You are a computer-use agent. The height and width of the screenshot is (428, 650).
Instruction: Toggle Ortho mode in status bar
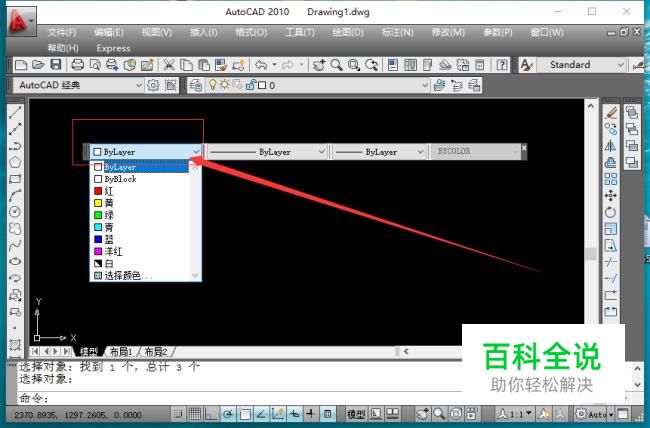(x=211, y=413)
